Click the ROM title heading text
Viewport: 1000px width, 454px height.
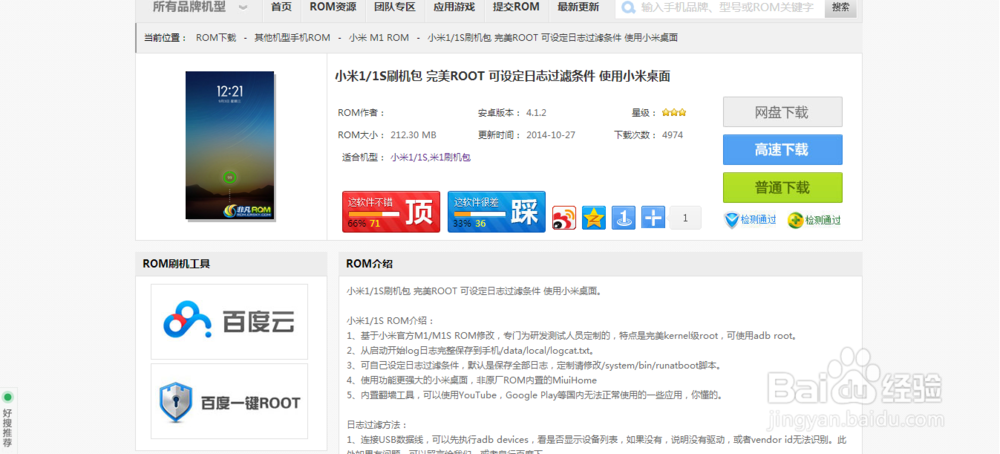[503, 77]
